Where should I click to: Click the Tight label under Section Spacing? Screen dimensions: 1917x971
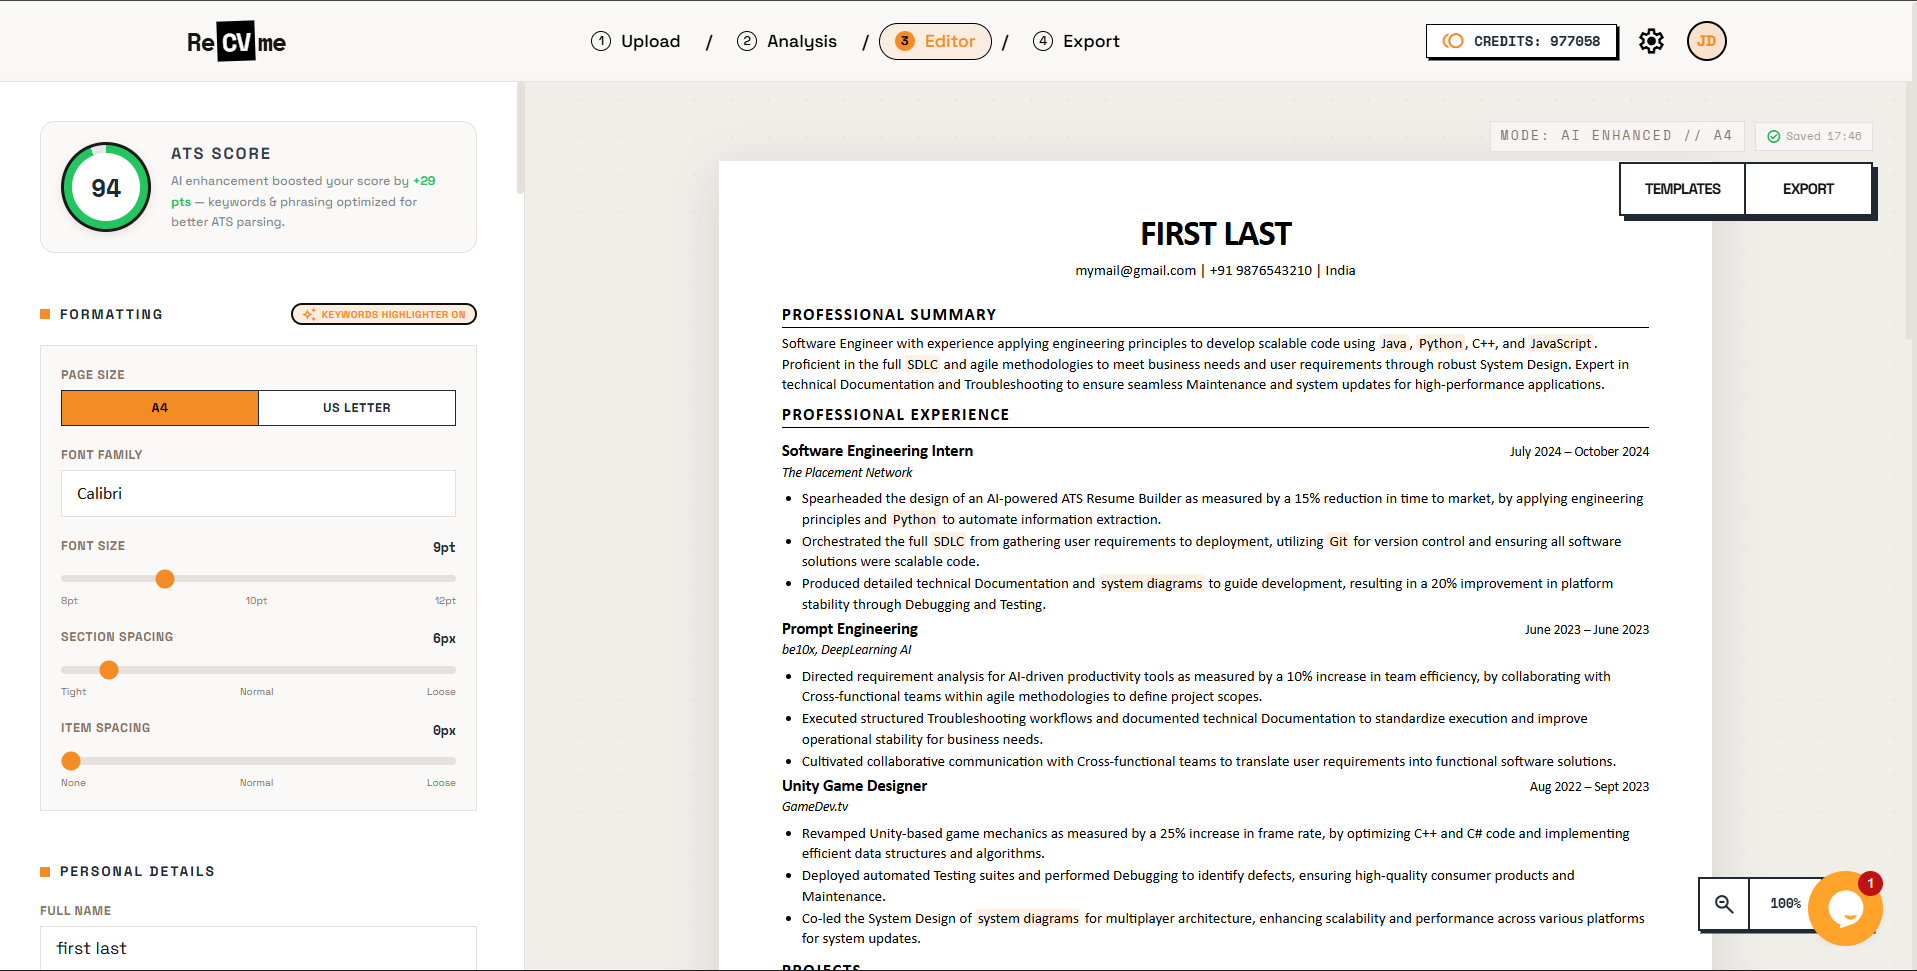click(x=73, y=692)
